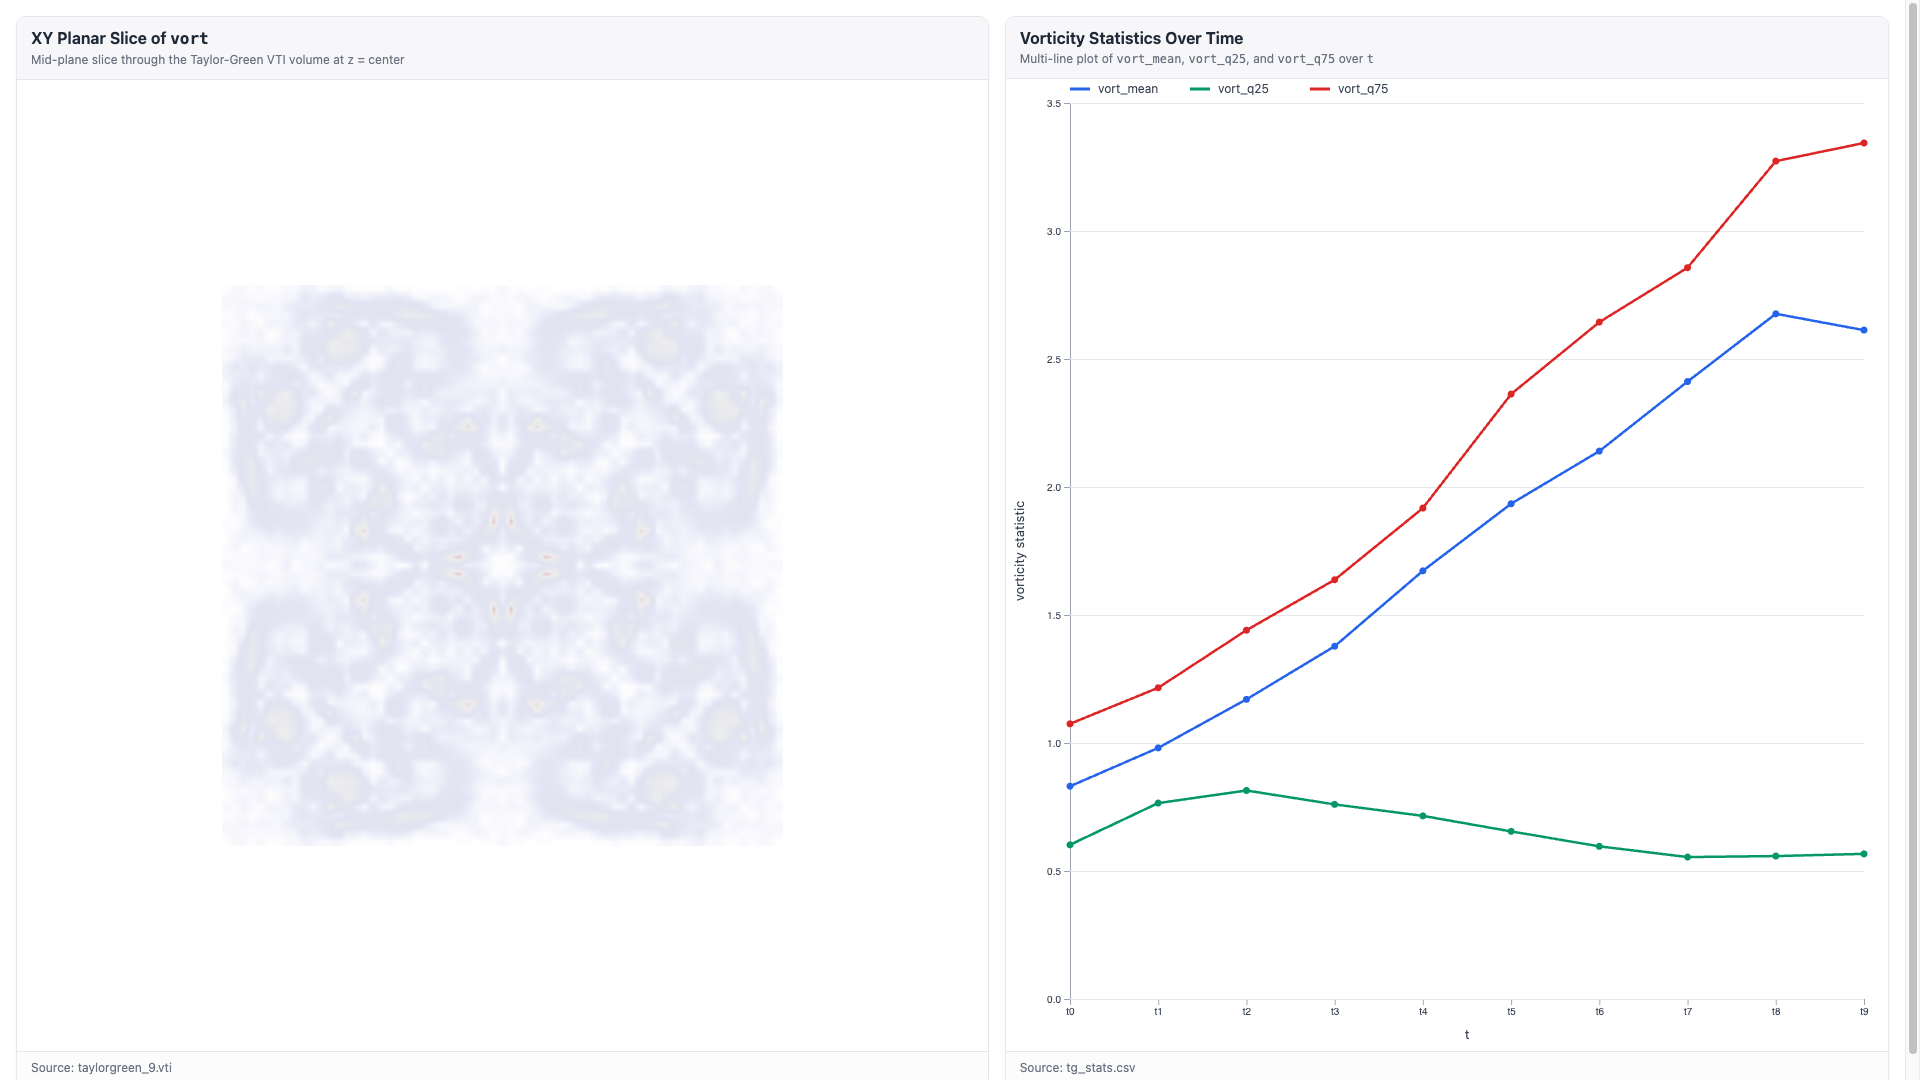Click the 'Mid-plane slice' subtitle text
The width and height of the screenshot is (1920, 1080).
[x=217, y=60]
